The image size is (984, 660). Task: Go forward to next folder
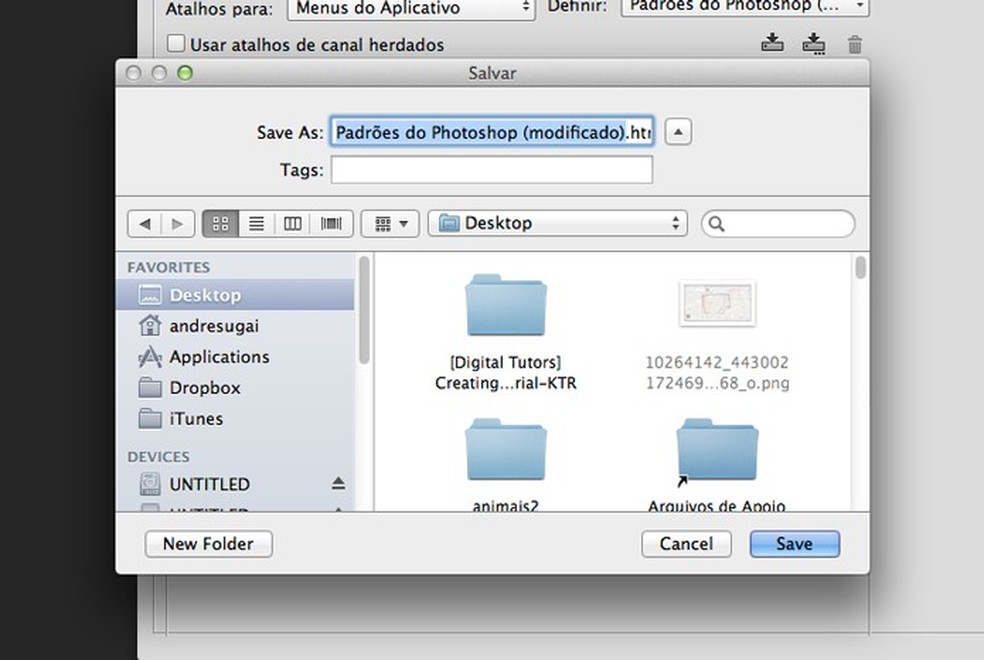(178, 224)
